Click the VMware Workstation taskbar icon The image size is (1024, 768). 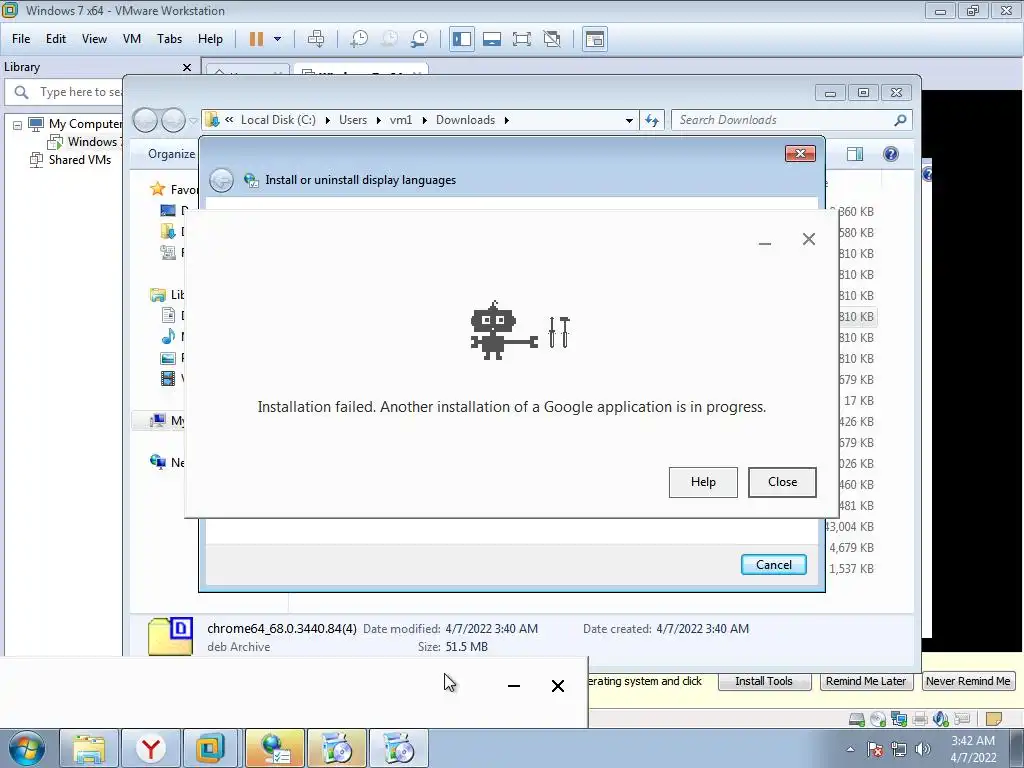click(210, 748)
